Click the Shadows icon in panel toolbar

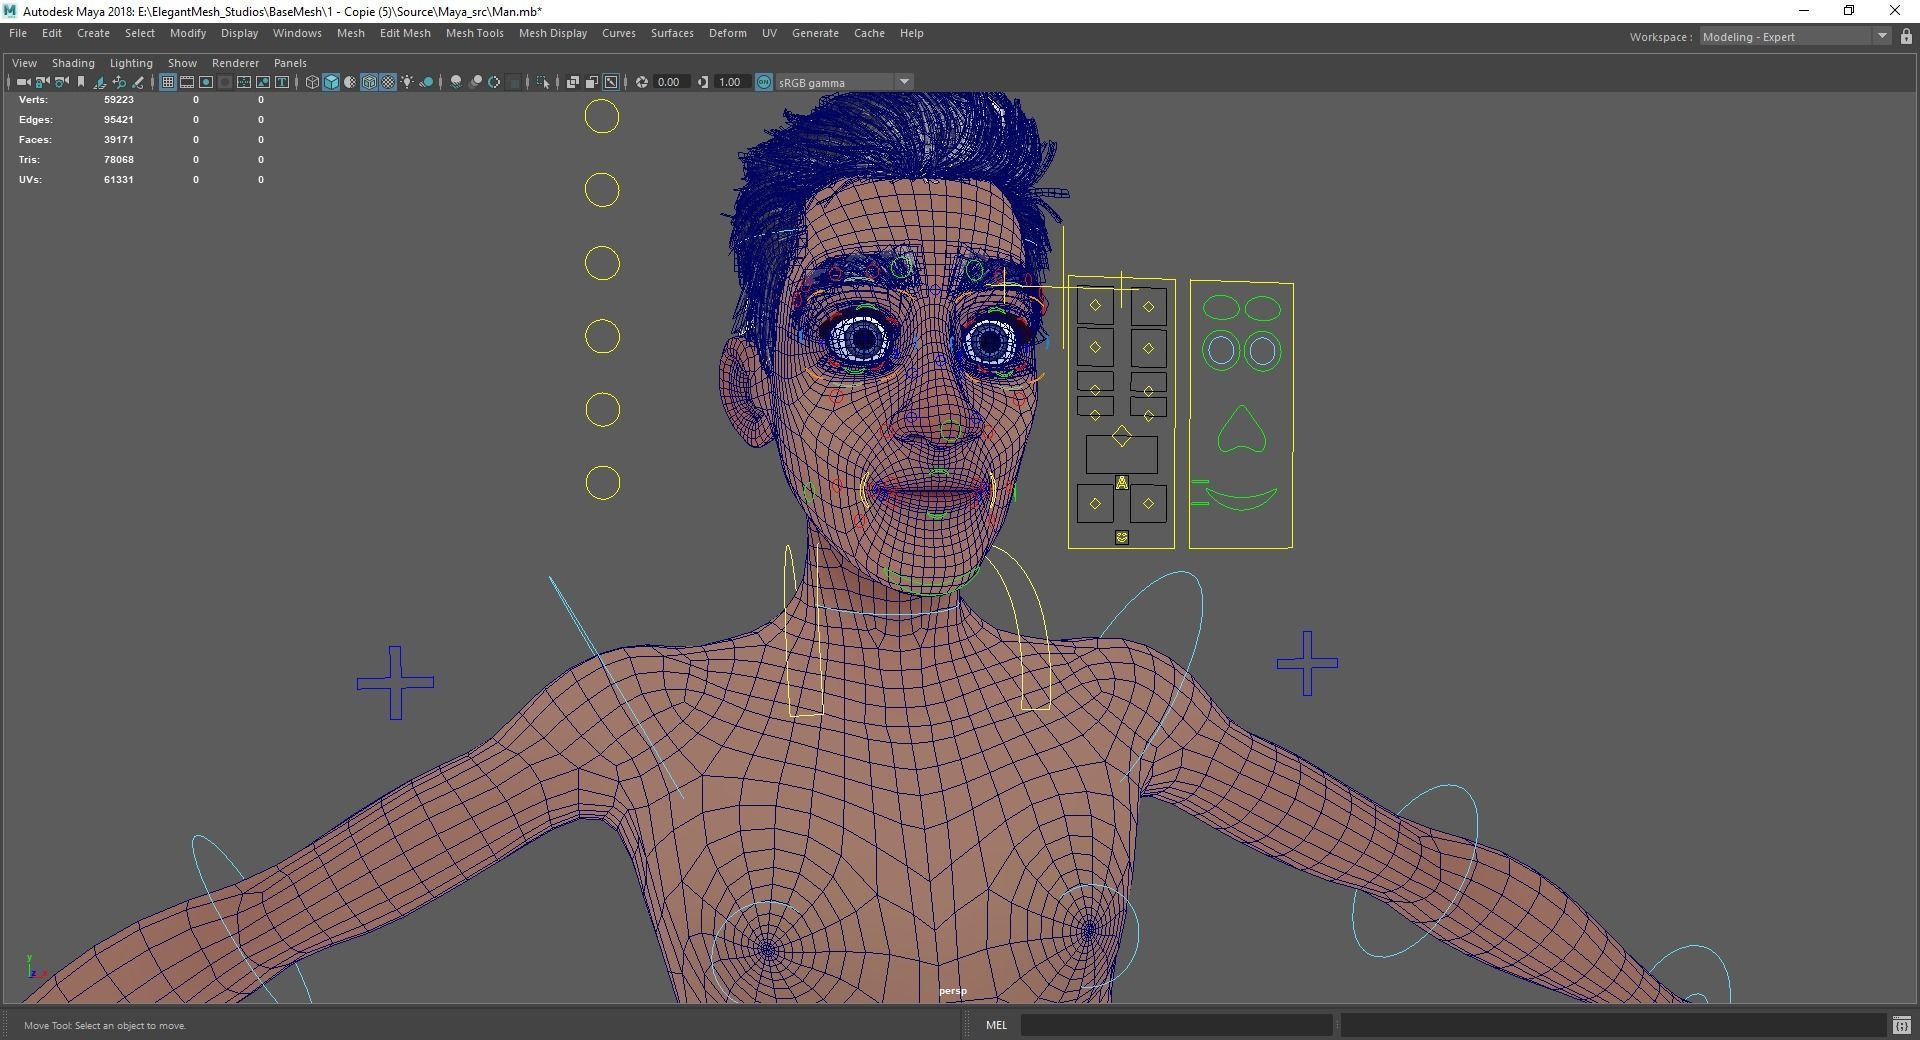point(426,82)
